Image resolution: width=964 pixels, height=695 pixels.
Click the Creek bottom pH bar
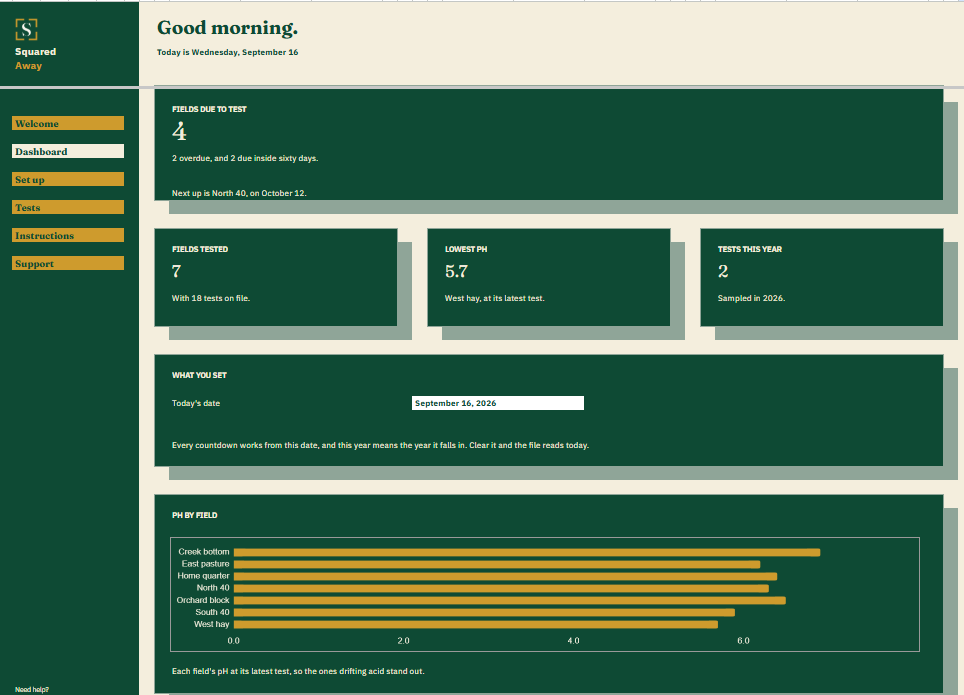(527, 552)
